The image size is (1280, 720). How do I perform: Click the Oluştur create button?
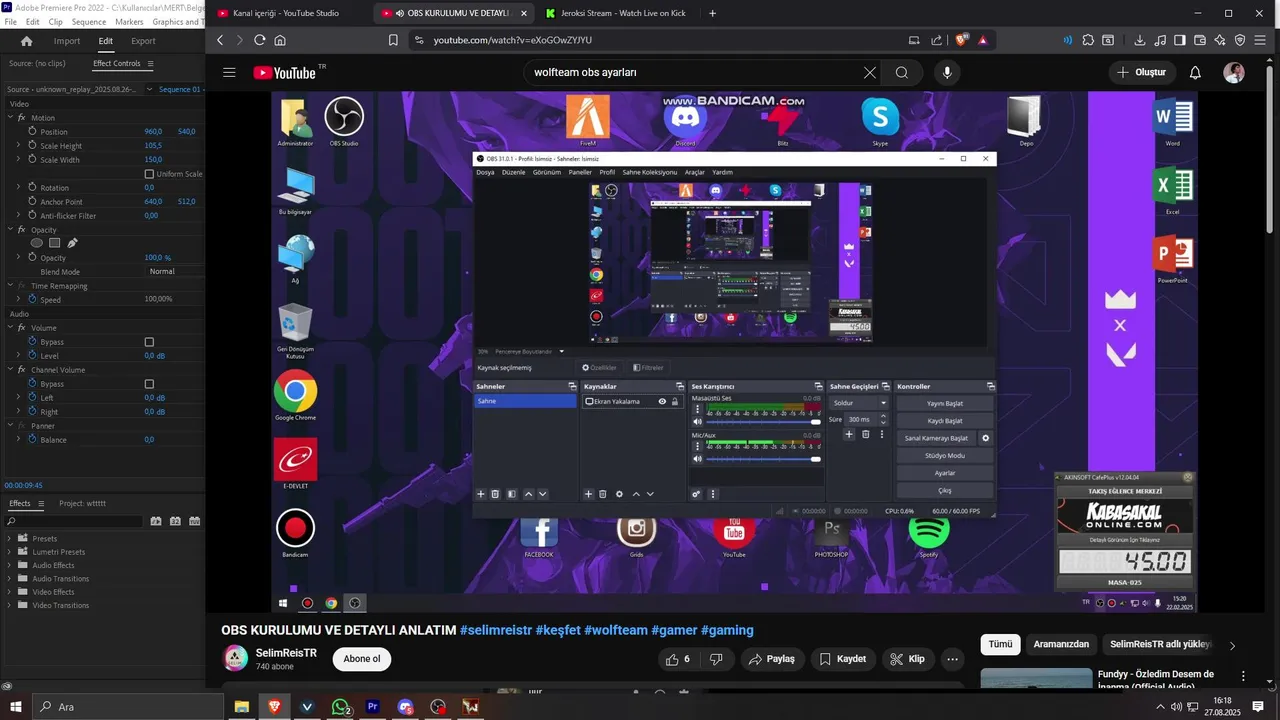click(x=1141, y=73)
